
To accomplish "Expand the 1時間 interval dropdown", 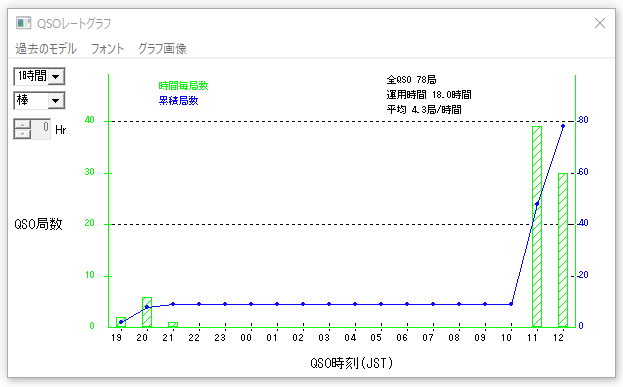I will click(x=56, y=76).
